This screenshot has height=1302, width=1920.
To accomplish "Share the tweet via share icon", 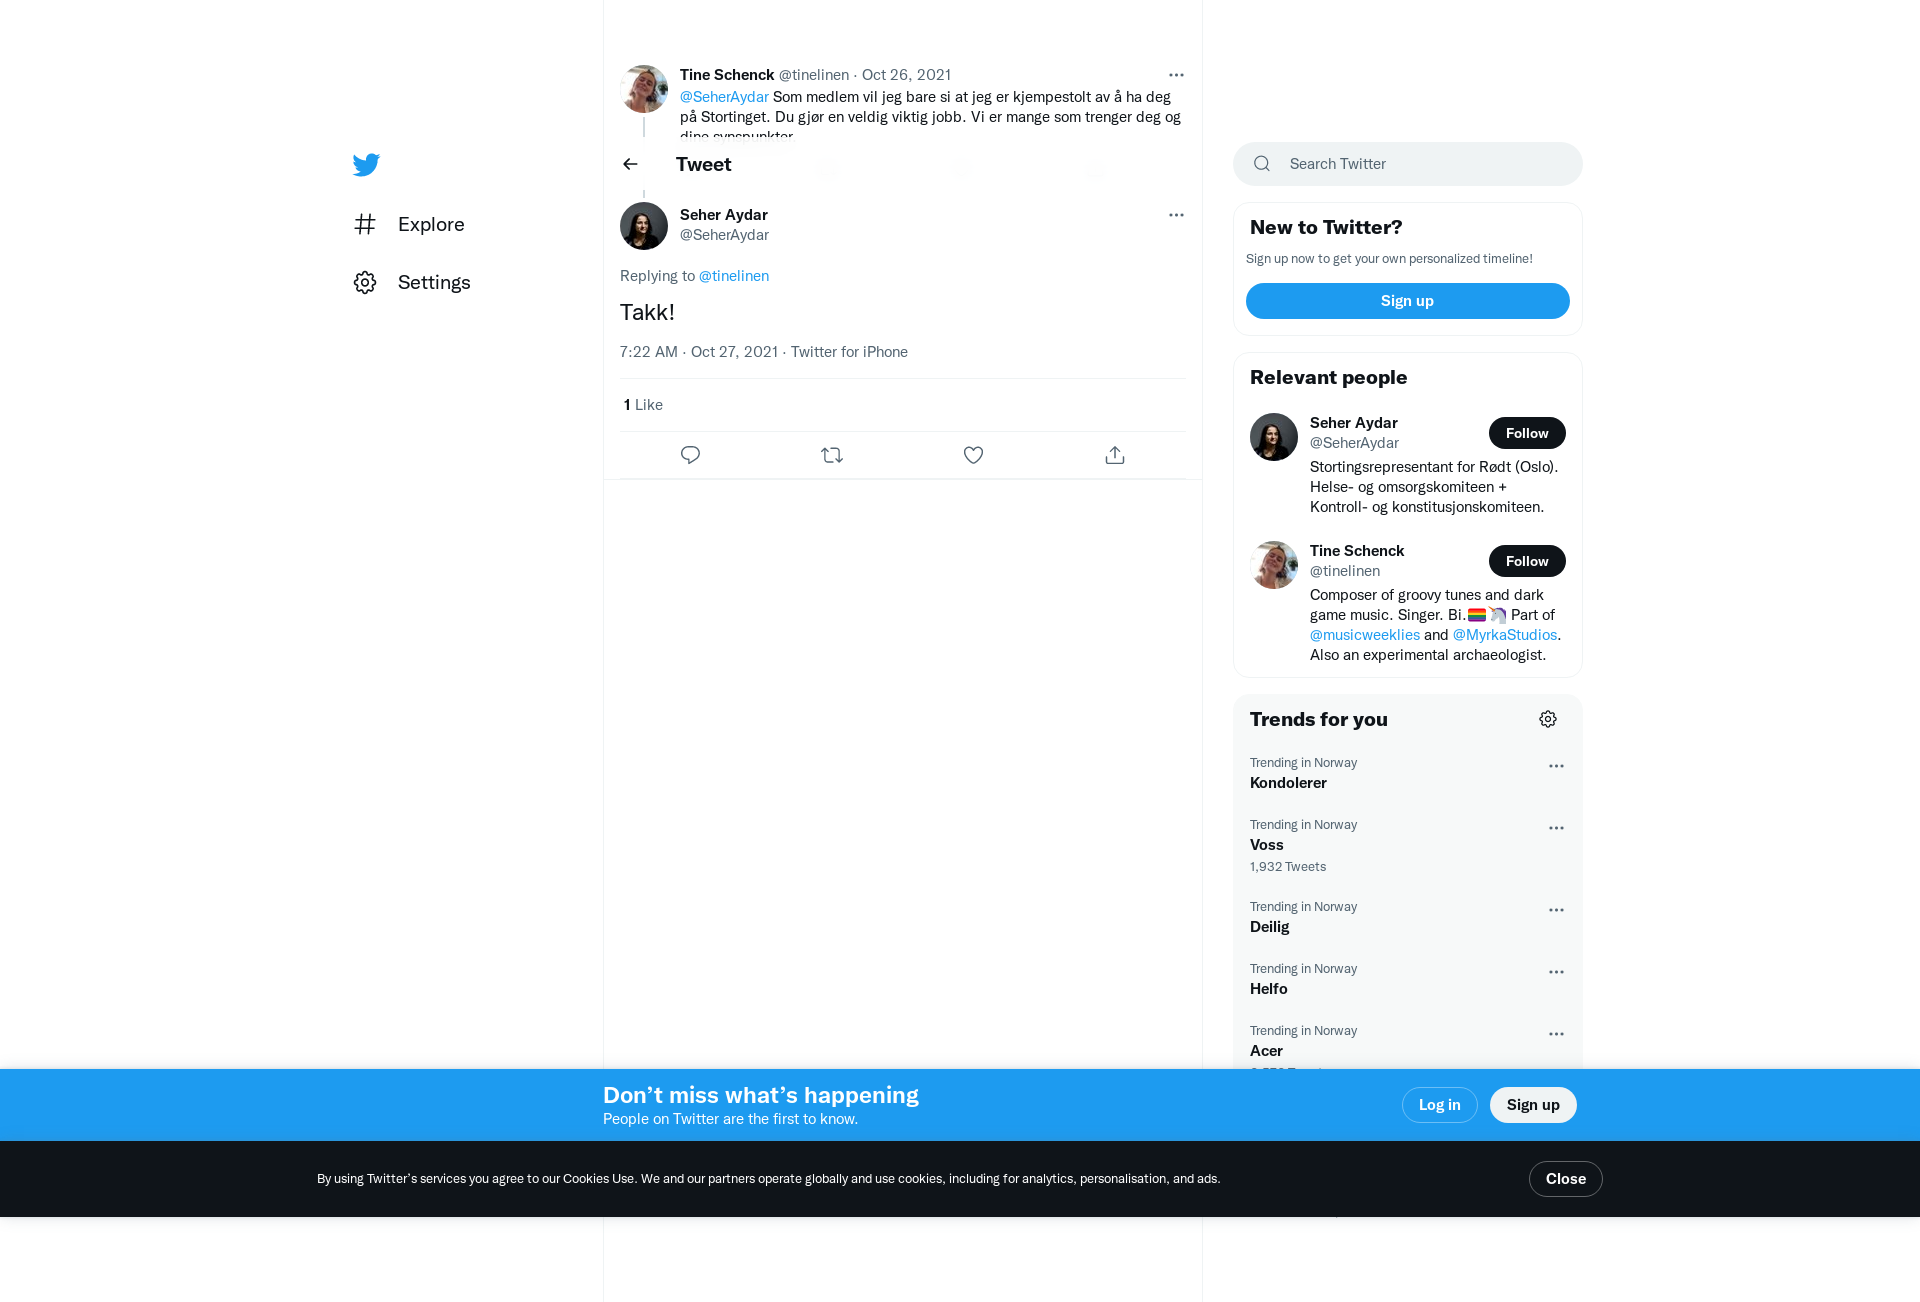I will pos(1115,455).
